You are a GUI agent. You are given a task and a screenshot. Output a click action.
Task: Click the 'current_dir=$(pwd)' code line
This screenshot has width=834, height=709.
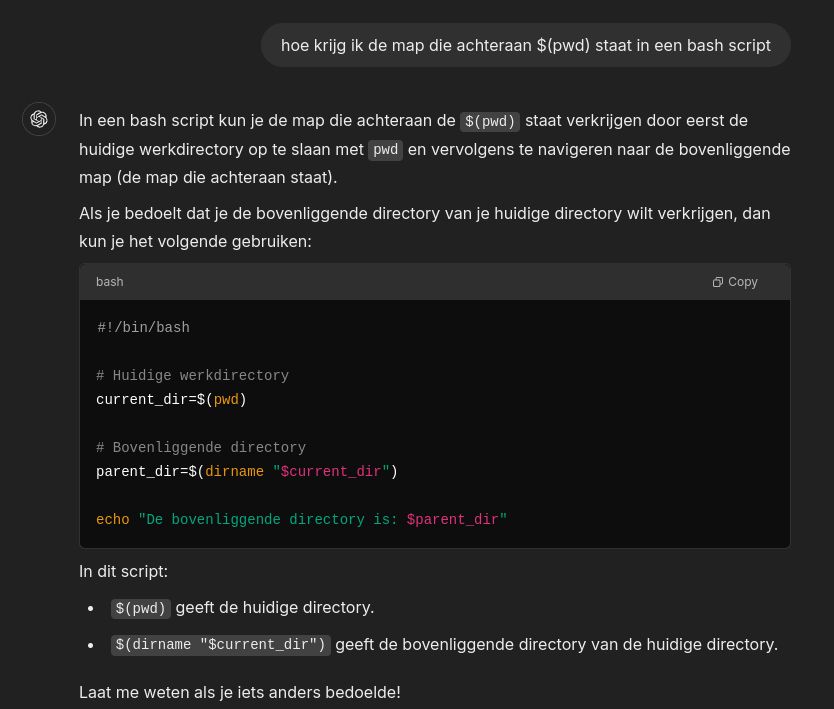pos(171,399)
